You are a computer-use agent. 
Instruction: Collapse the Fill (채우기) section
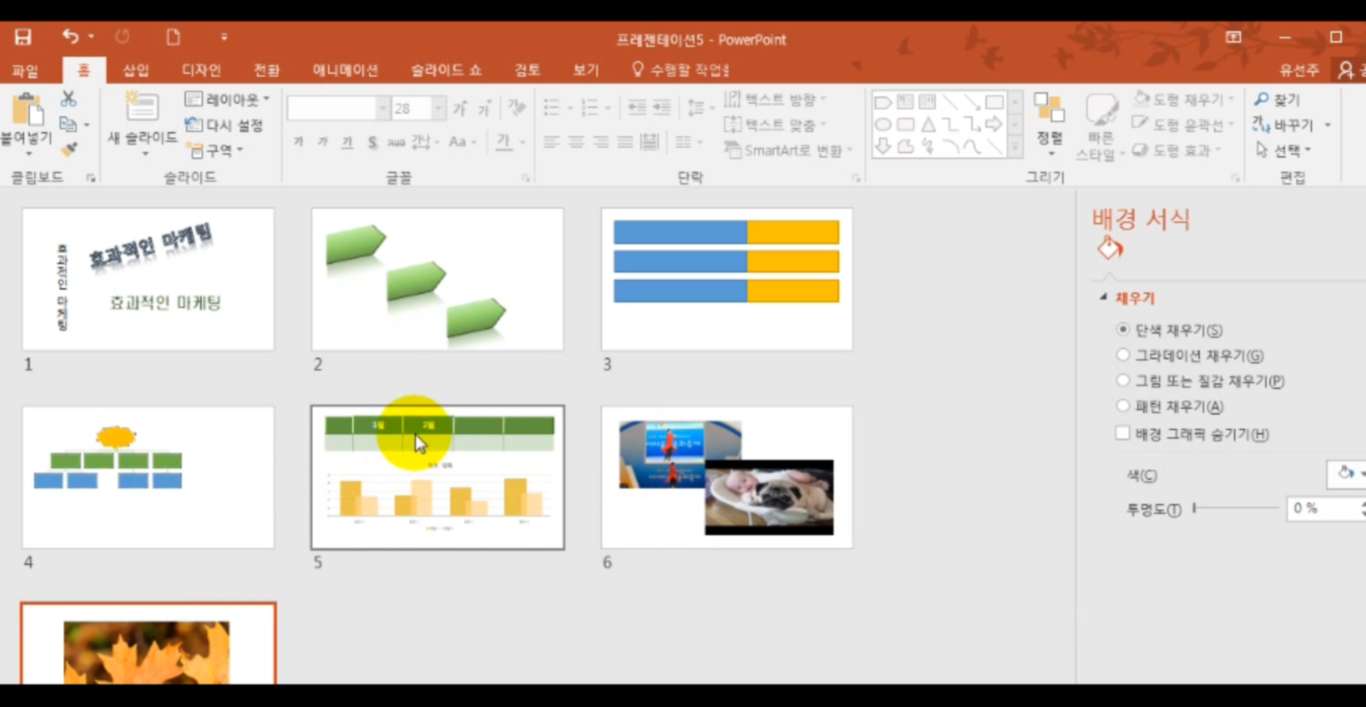pyautogui.click(x=1104, y=298)
